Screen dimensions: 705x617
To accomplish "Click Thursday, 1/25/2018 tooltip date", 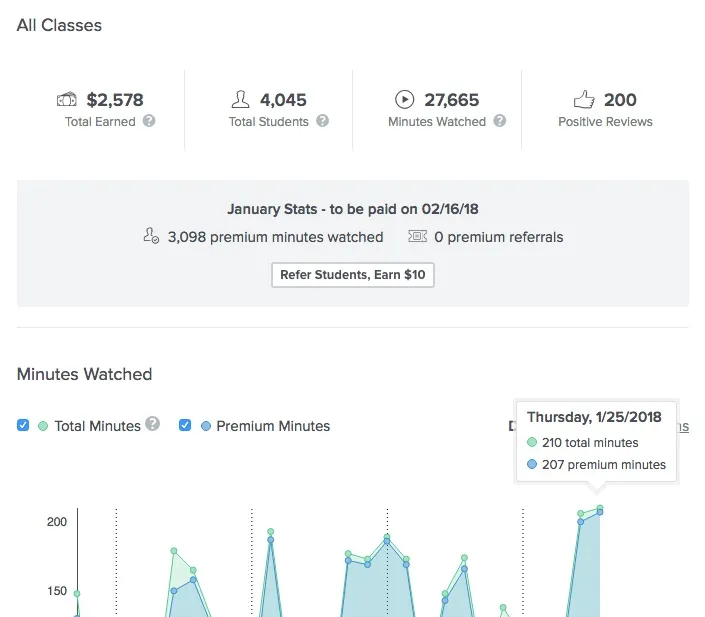I will coord(594,417).
